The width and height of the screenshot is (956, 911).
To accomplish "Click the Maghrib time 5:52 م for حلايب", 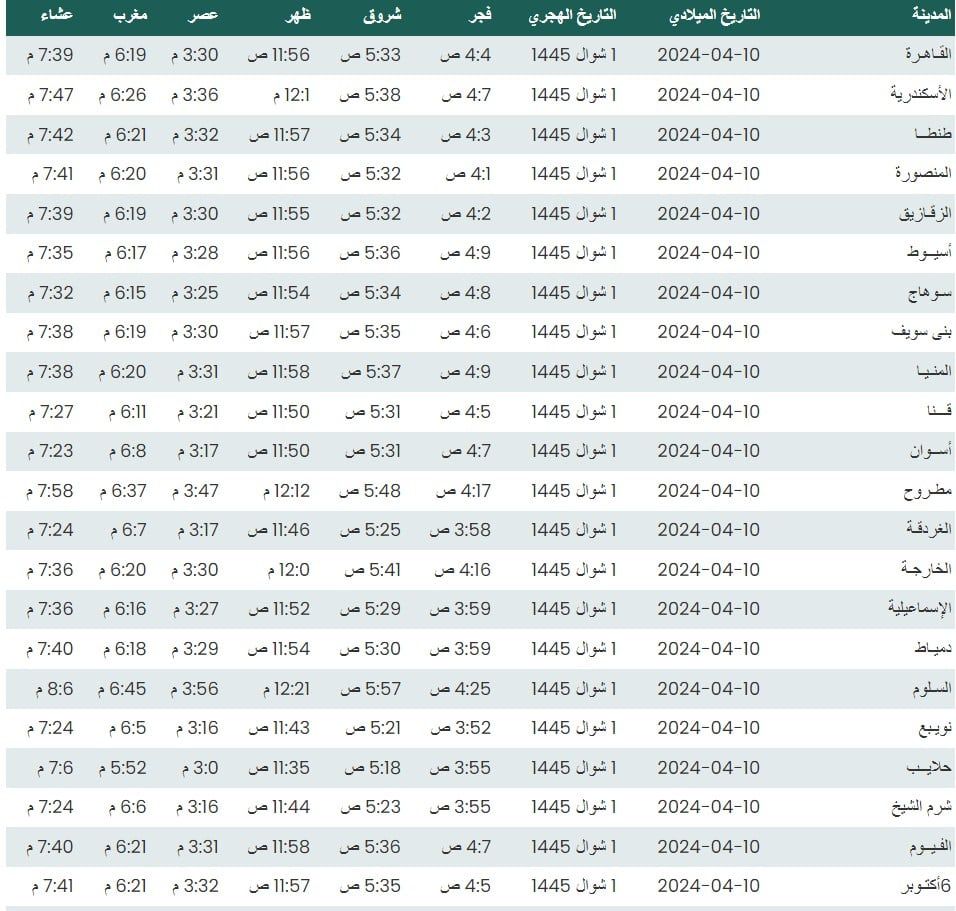I will (x=122, y=768).
